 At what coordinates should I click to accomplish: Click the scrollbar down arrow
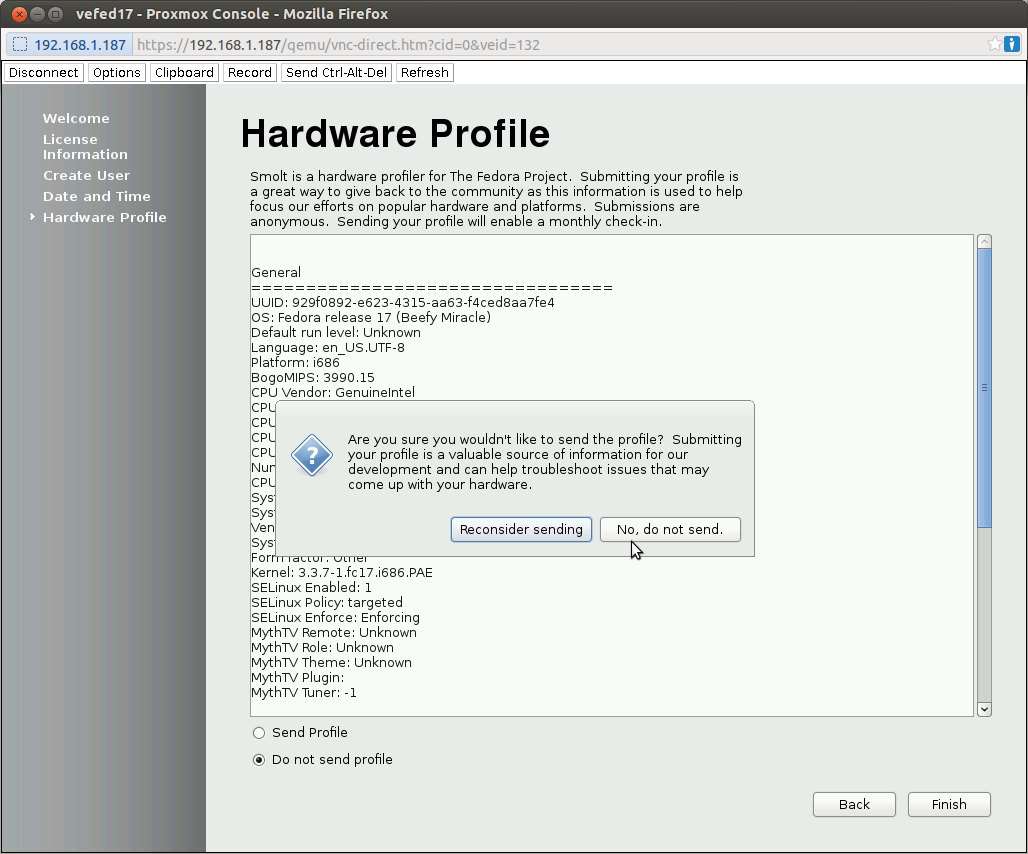click(x=983, y=709)
